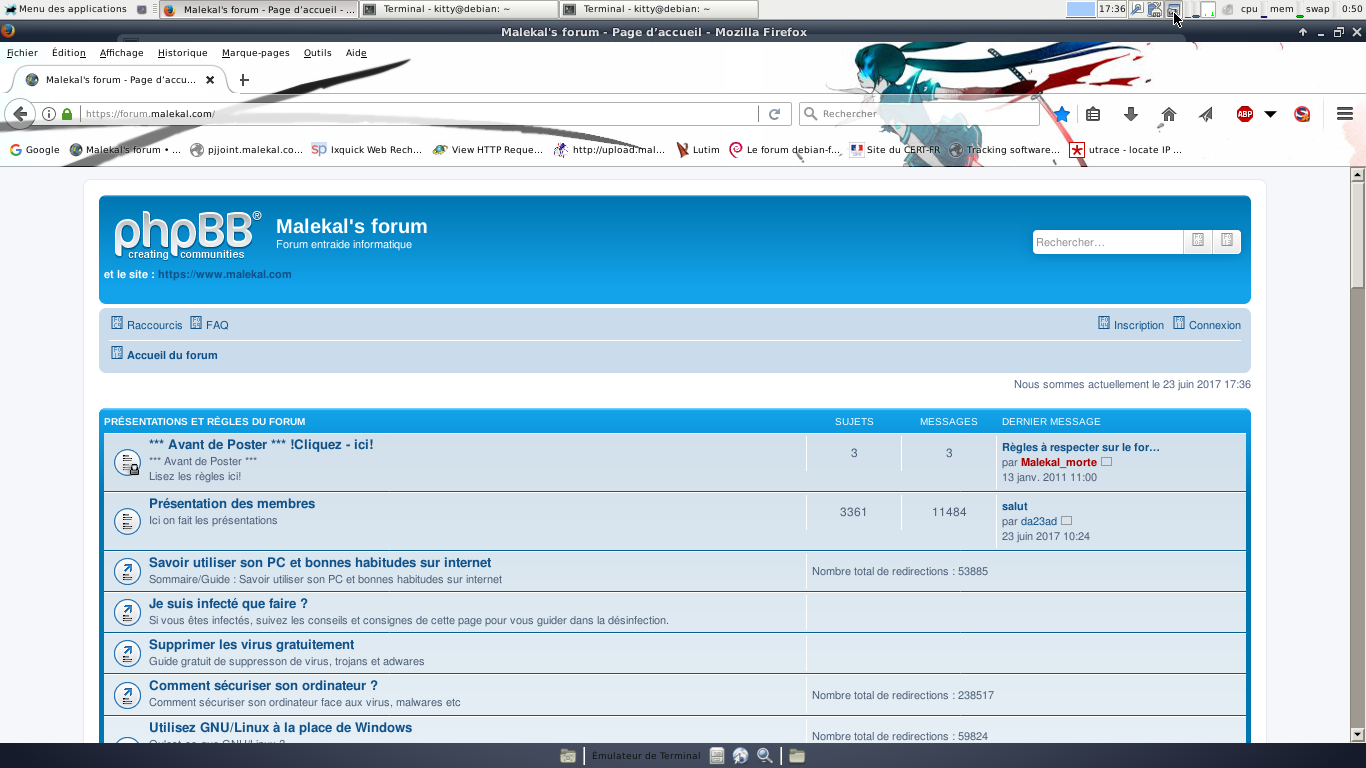1366x768 pixels.
Task: Click the screenshot folder icon in dock
Action: 568,756
